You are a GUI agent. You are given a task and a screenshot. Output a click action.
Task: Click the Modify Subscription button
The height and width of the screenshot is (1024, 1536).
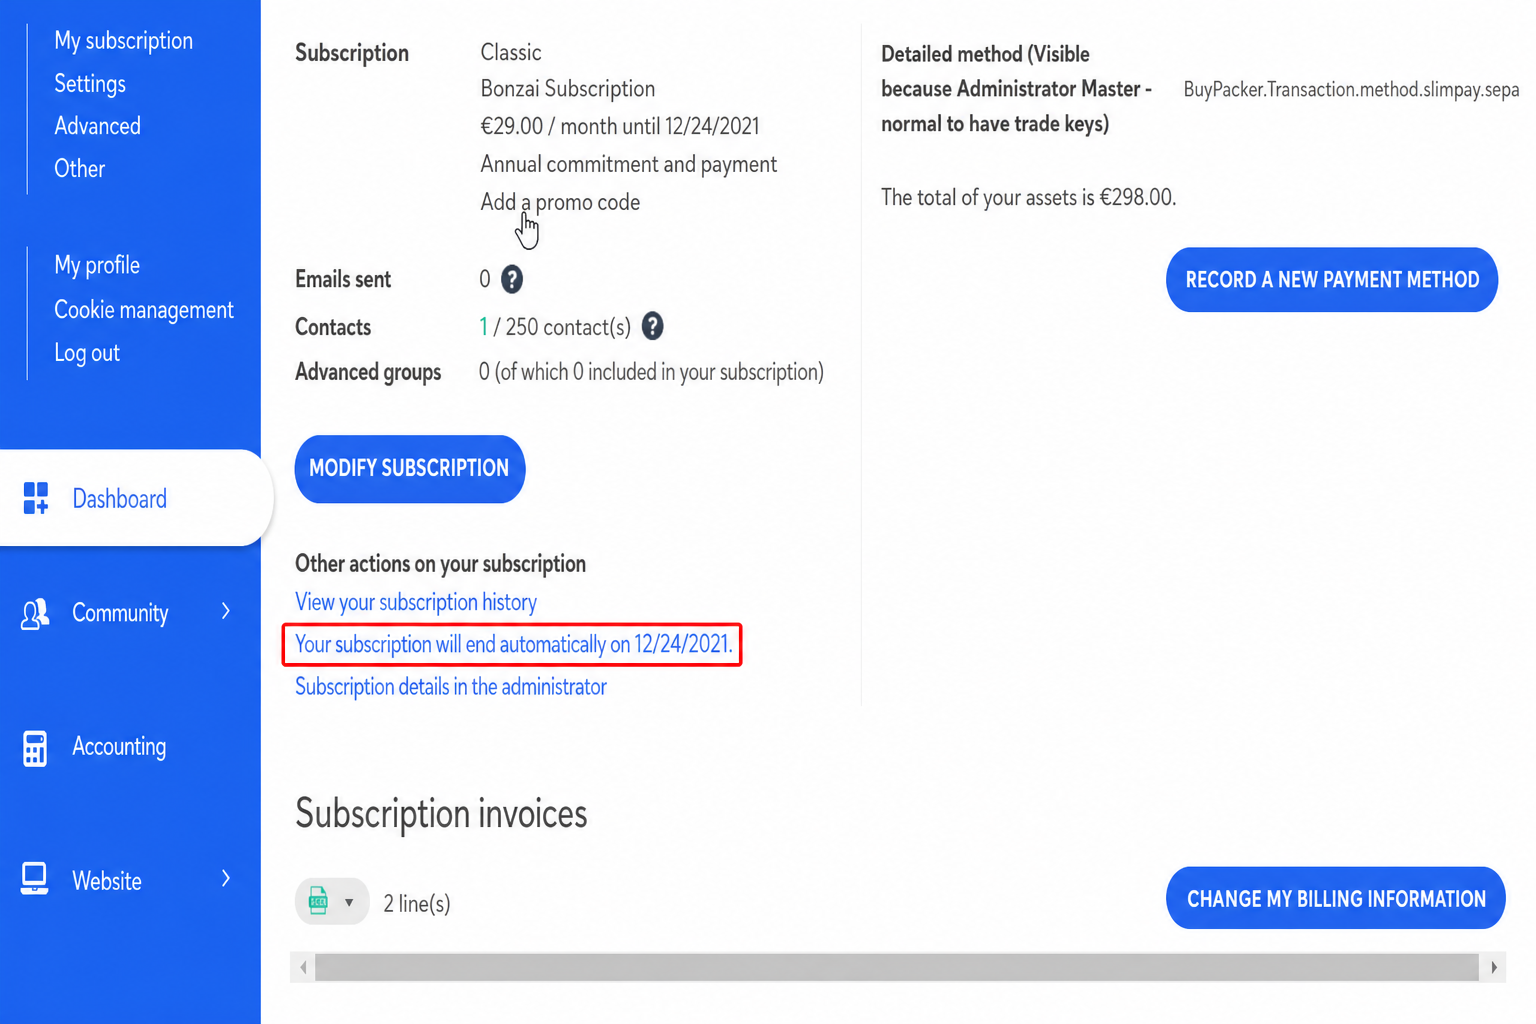[x=410, y=469]
